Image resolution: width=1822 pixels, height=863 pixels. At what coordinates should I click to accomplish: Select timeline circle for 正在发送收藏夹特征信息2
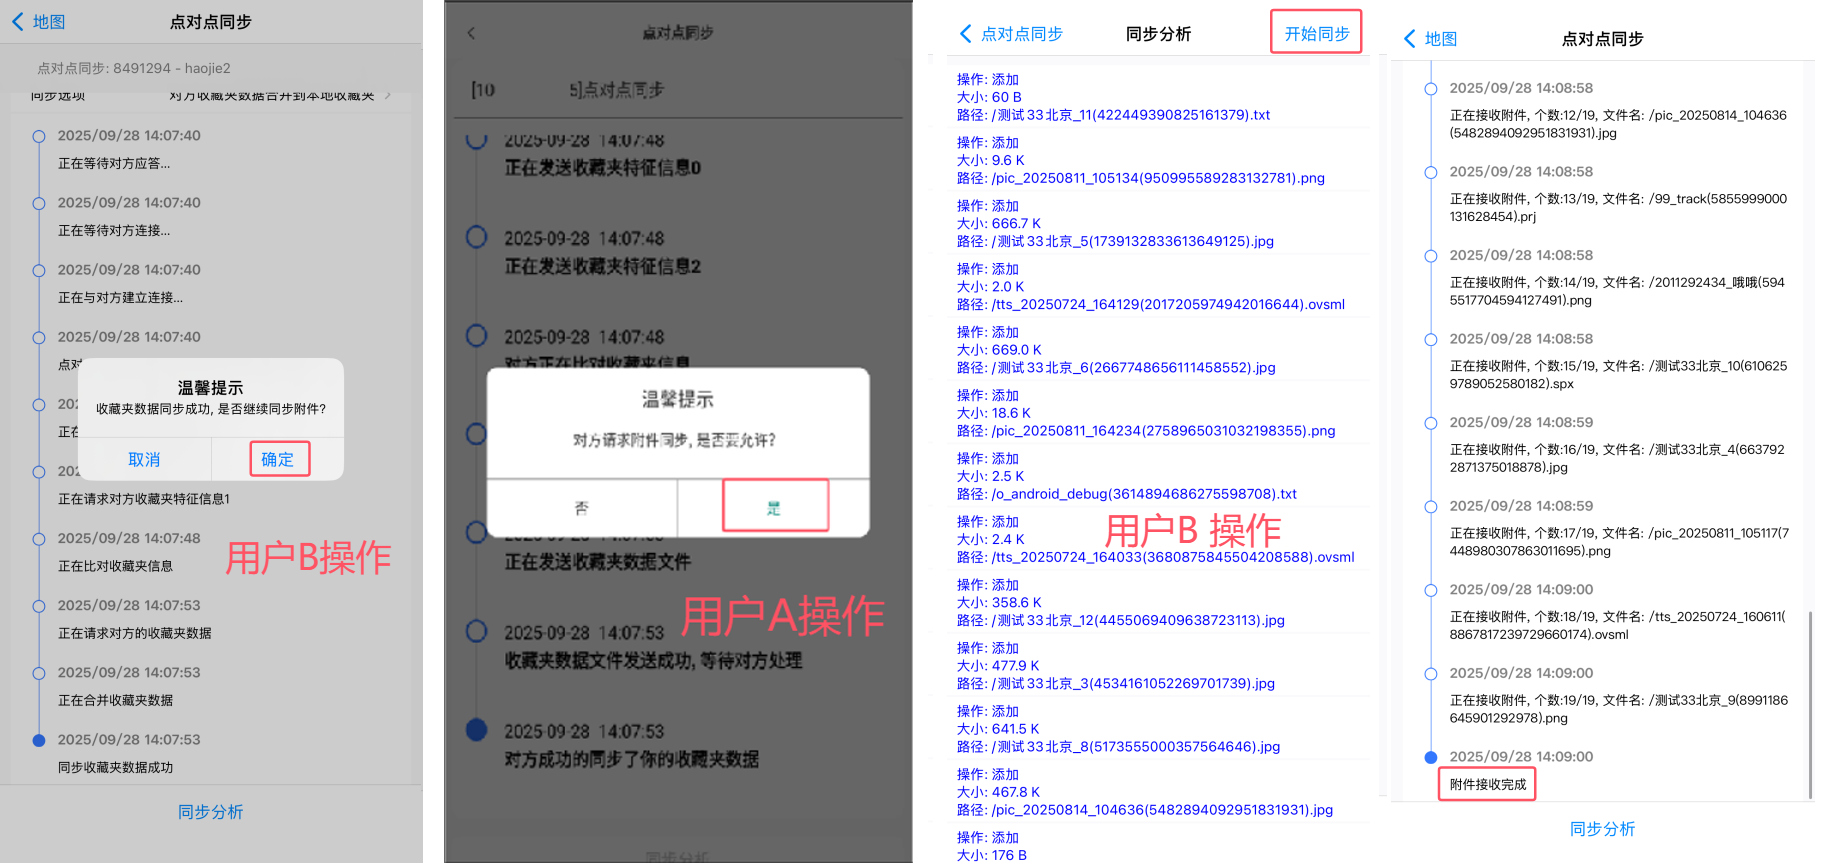477,237
